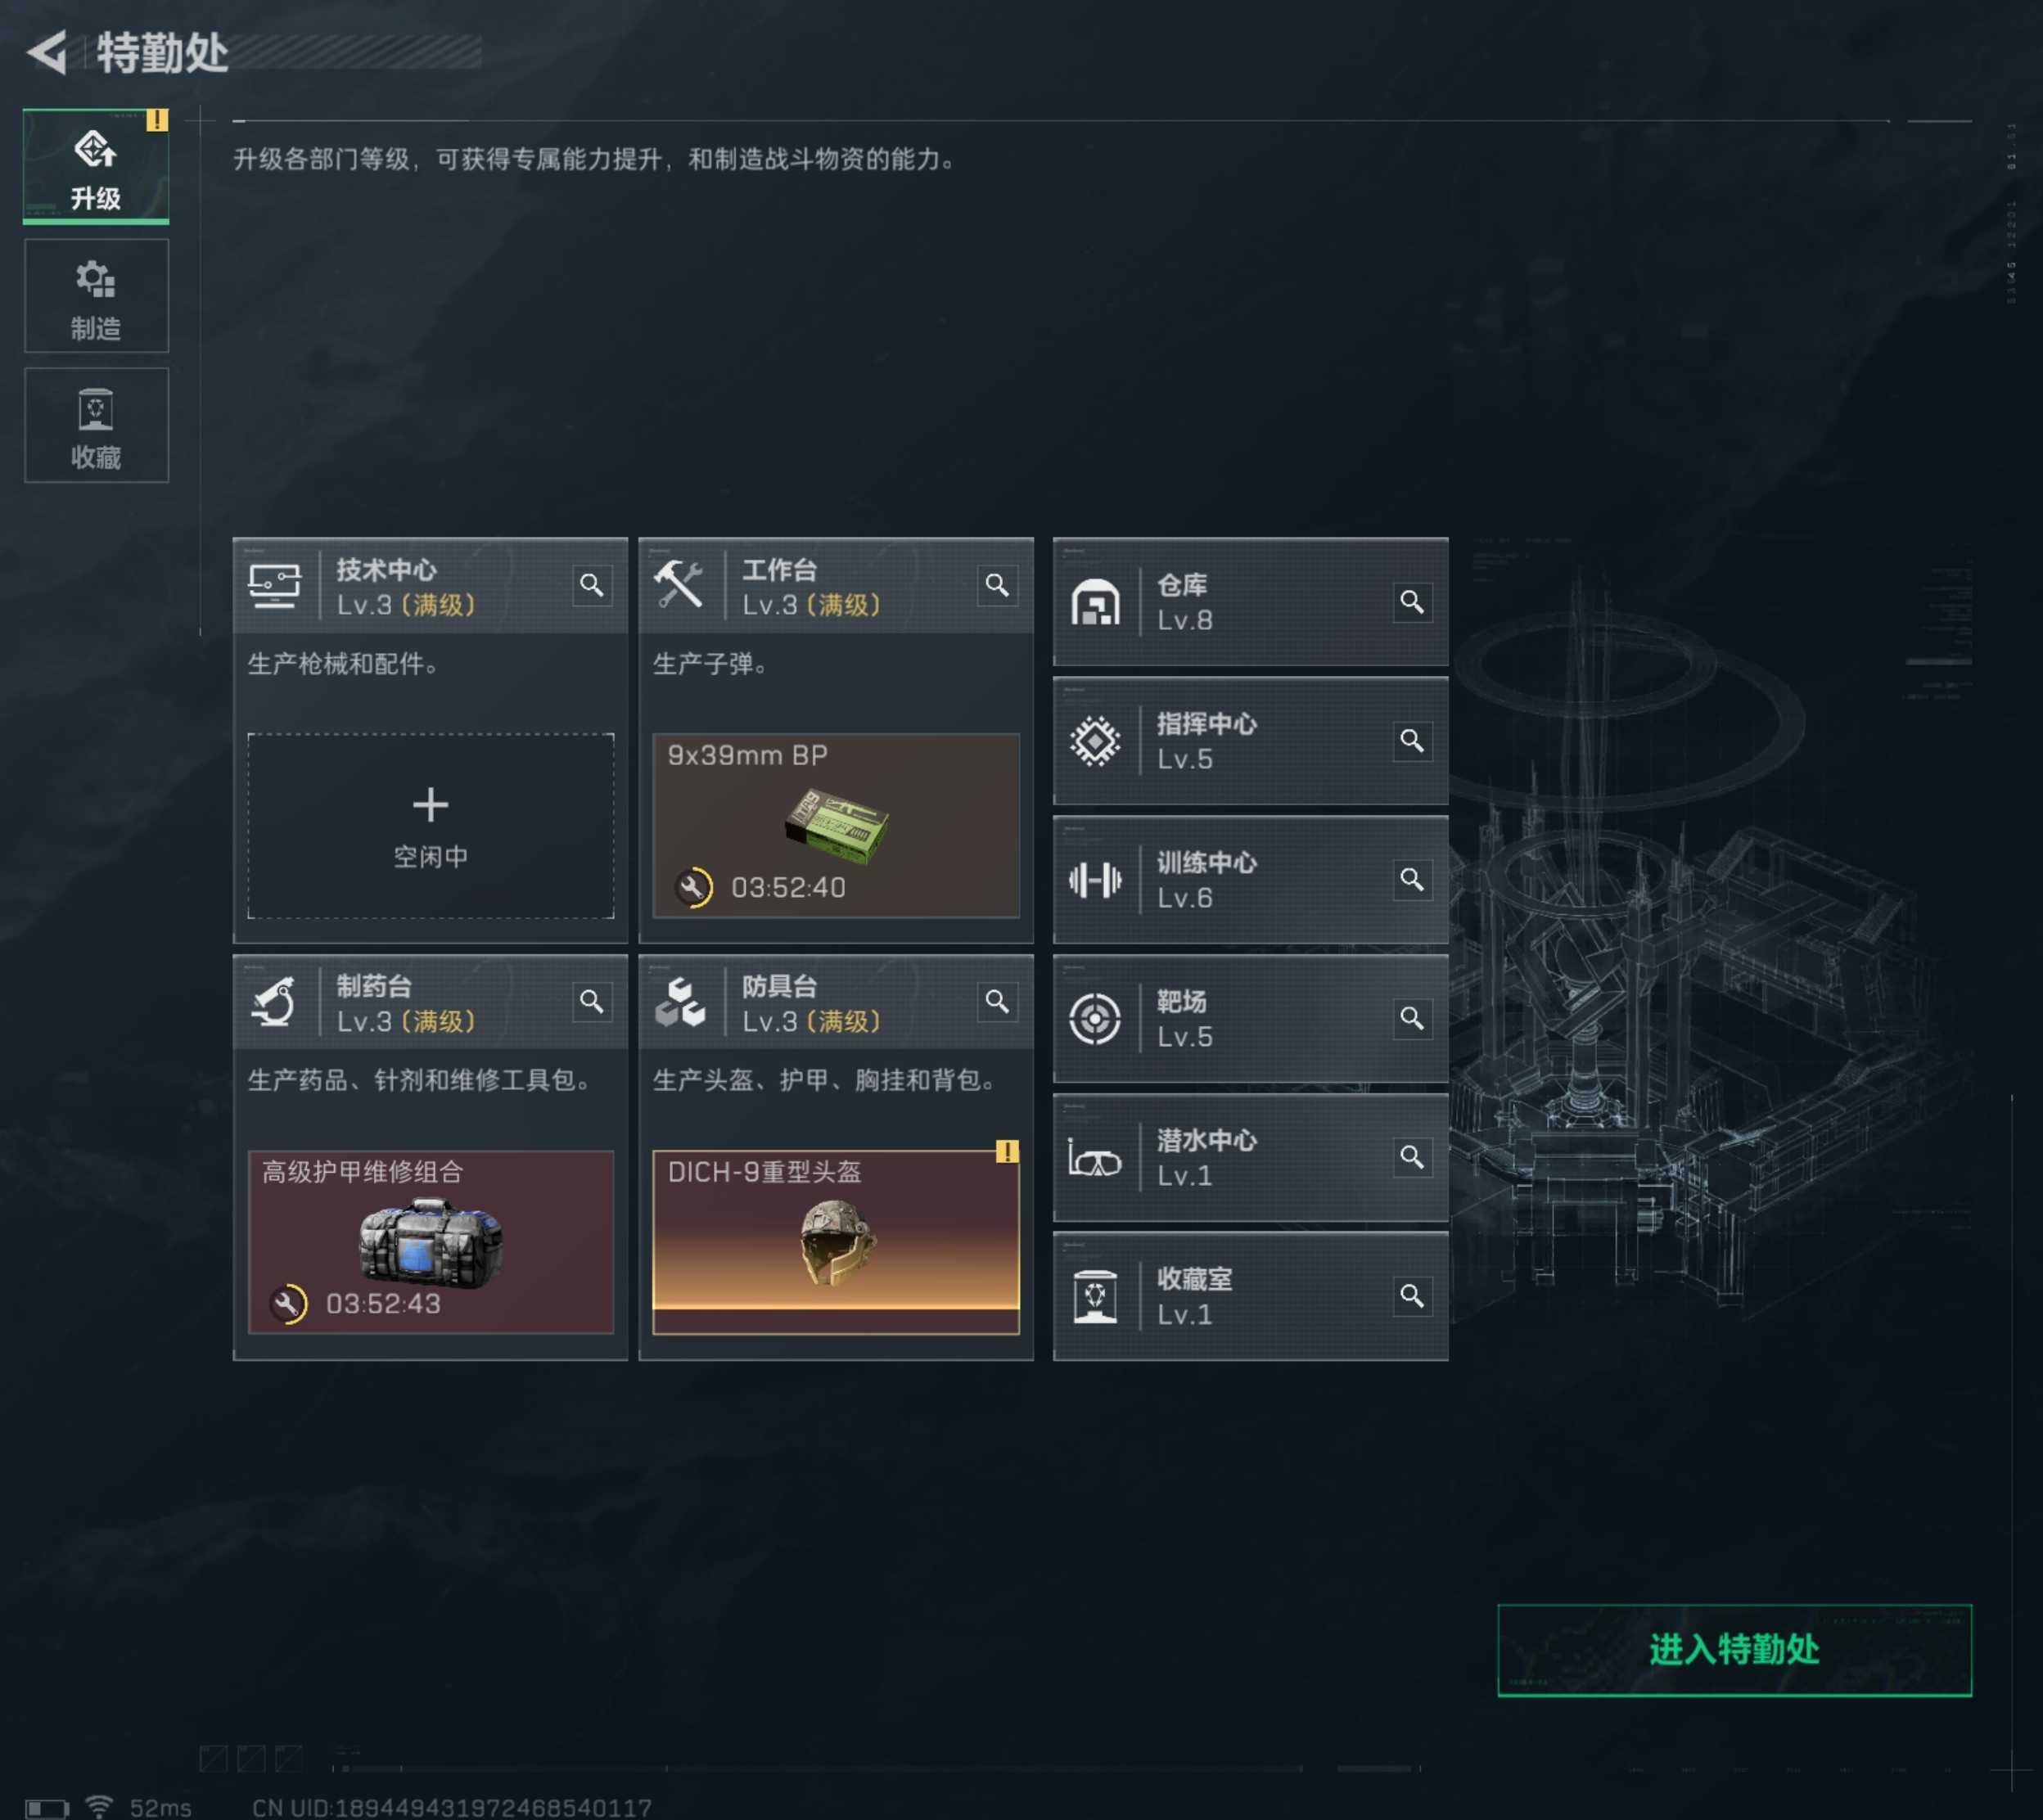Viewport: 2043px width, 1820px height.
Task: Click the 制药台 magnifier icon
Action: (592, 1002)
